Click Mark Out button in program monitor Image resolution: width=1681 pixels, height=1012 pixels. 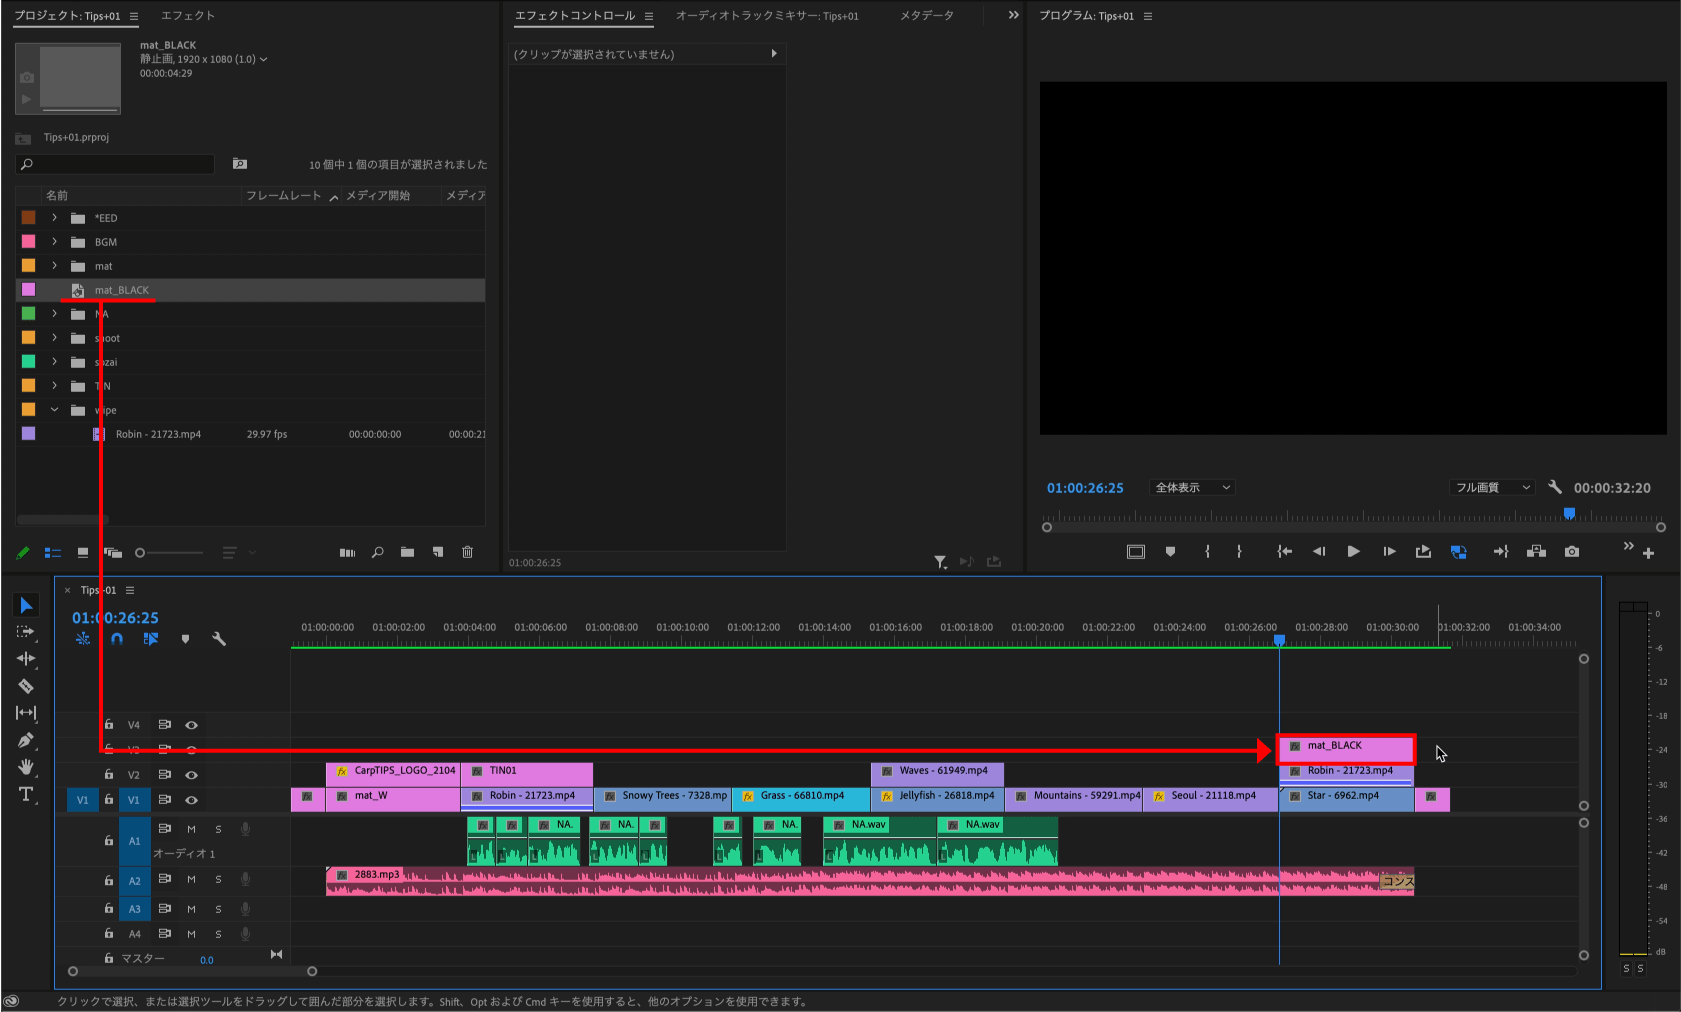pos(1239,551)
